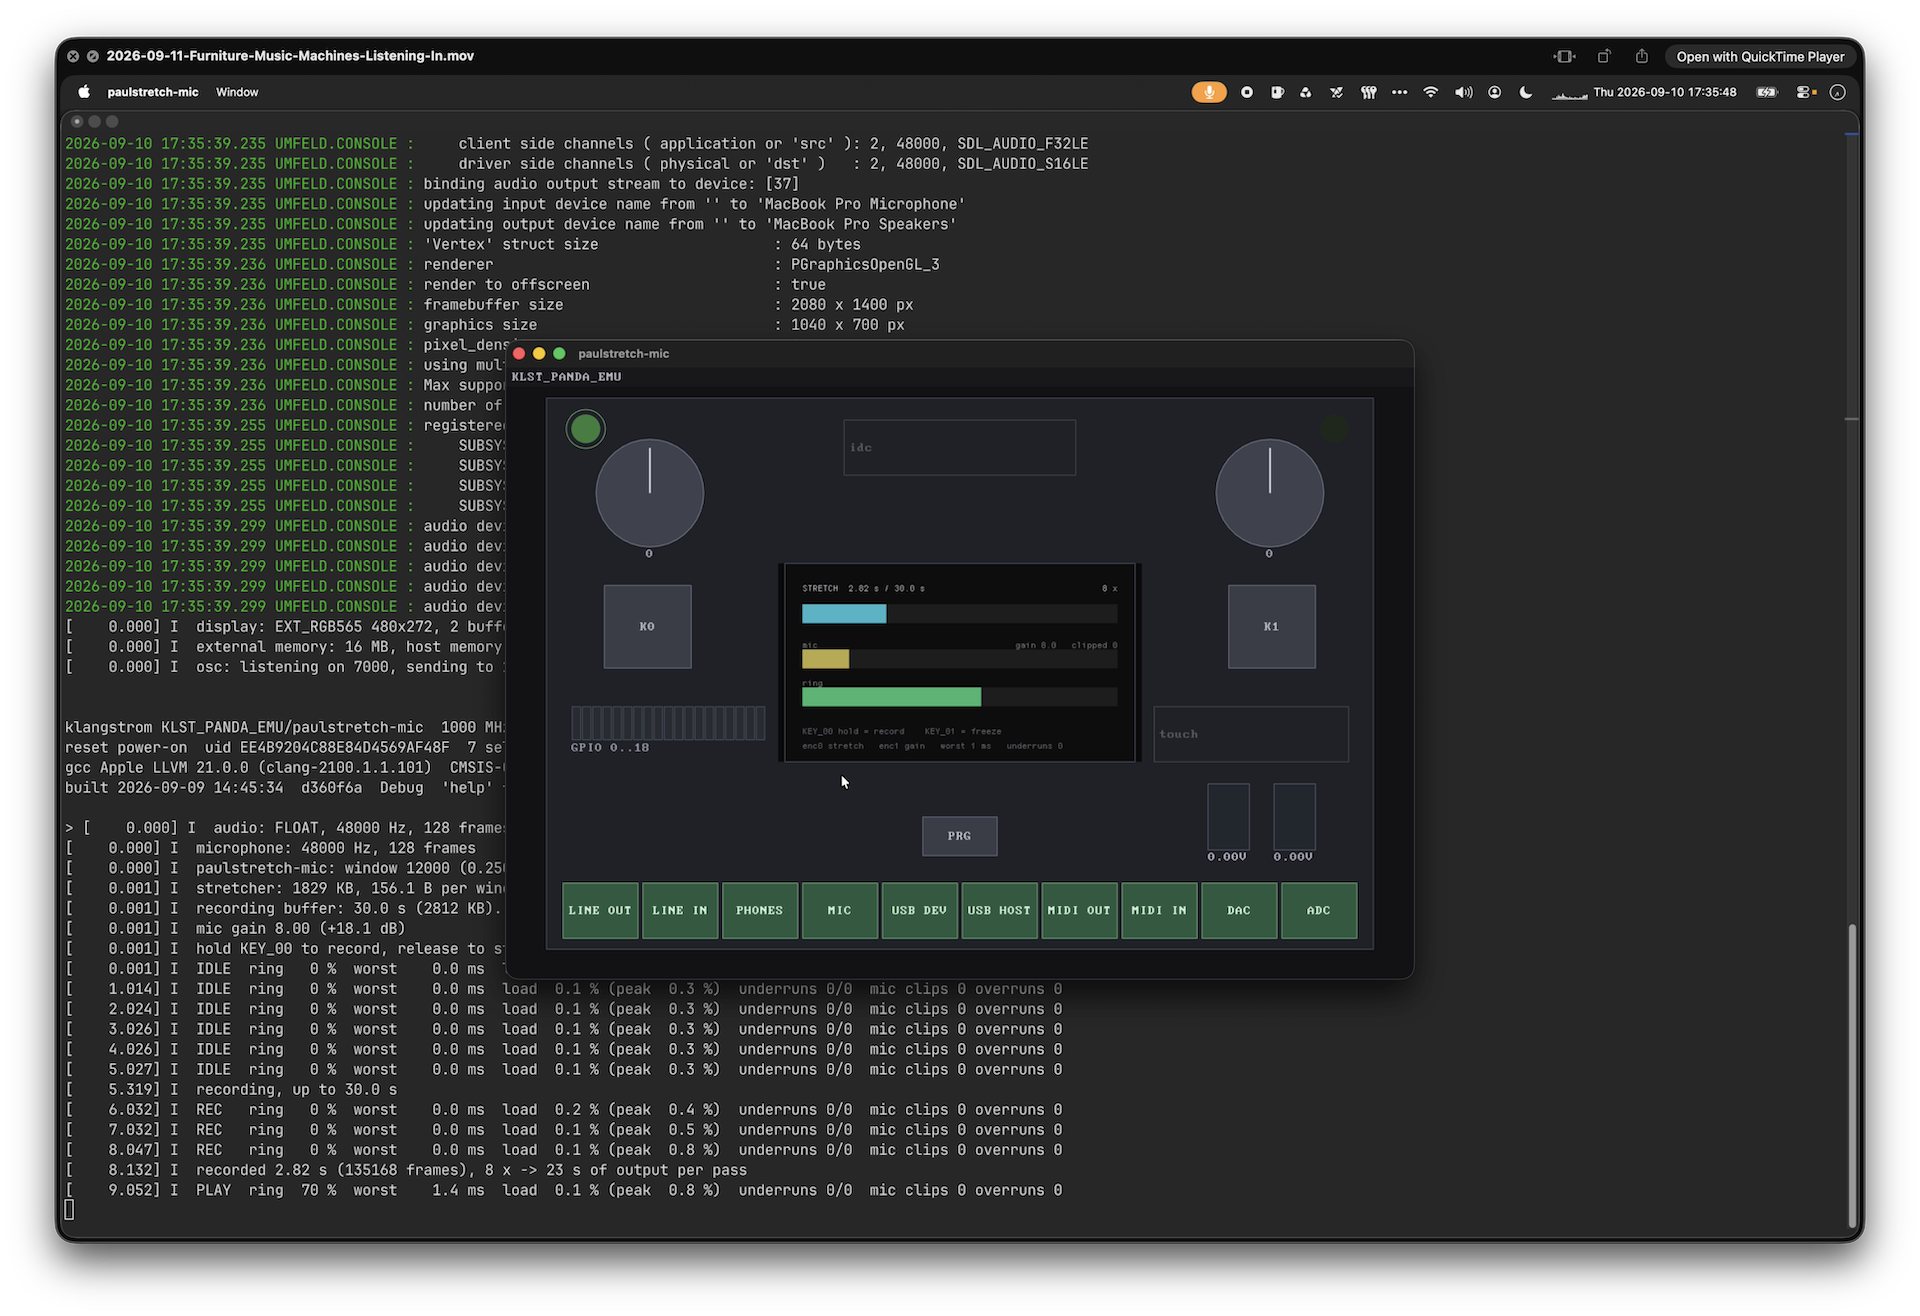Open the three-dots overflow menu bar icon

1399,92
